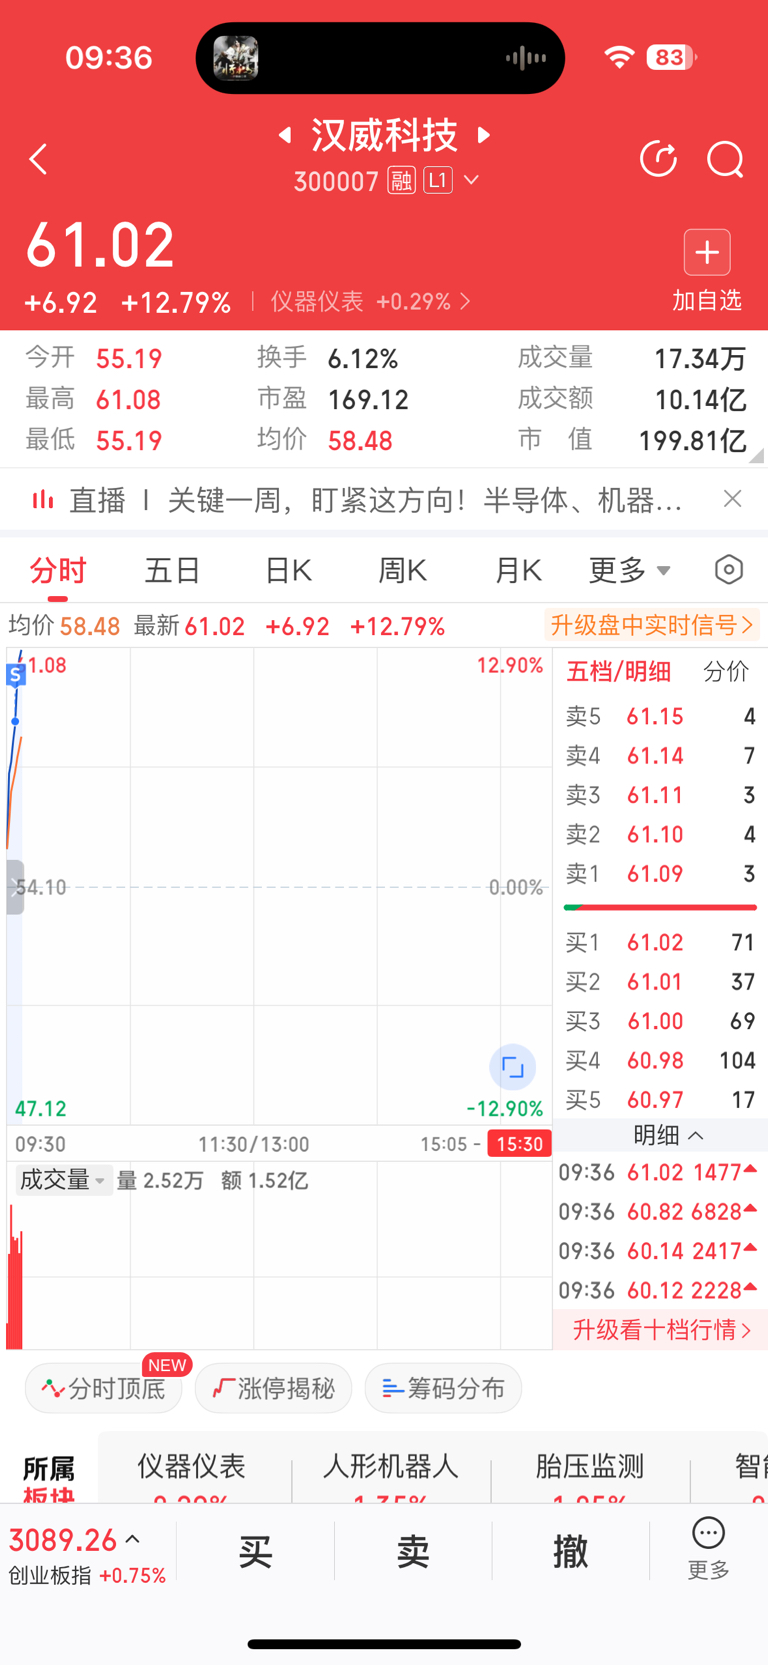
Task: Tap 卖2 price 61.10
Action: [655, 835]
